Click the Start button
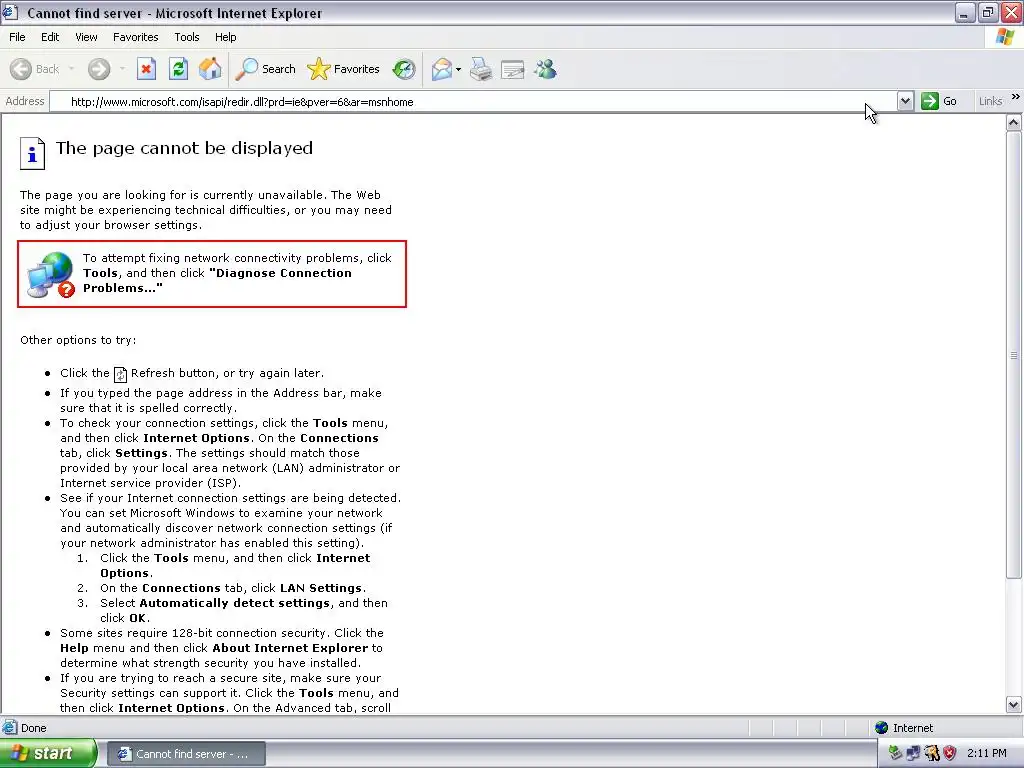Screen dimensions: 1024x768 point(47,753)
